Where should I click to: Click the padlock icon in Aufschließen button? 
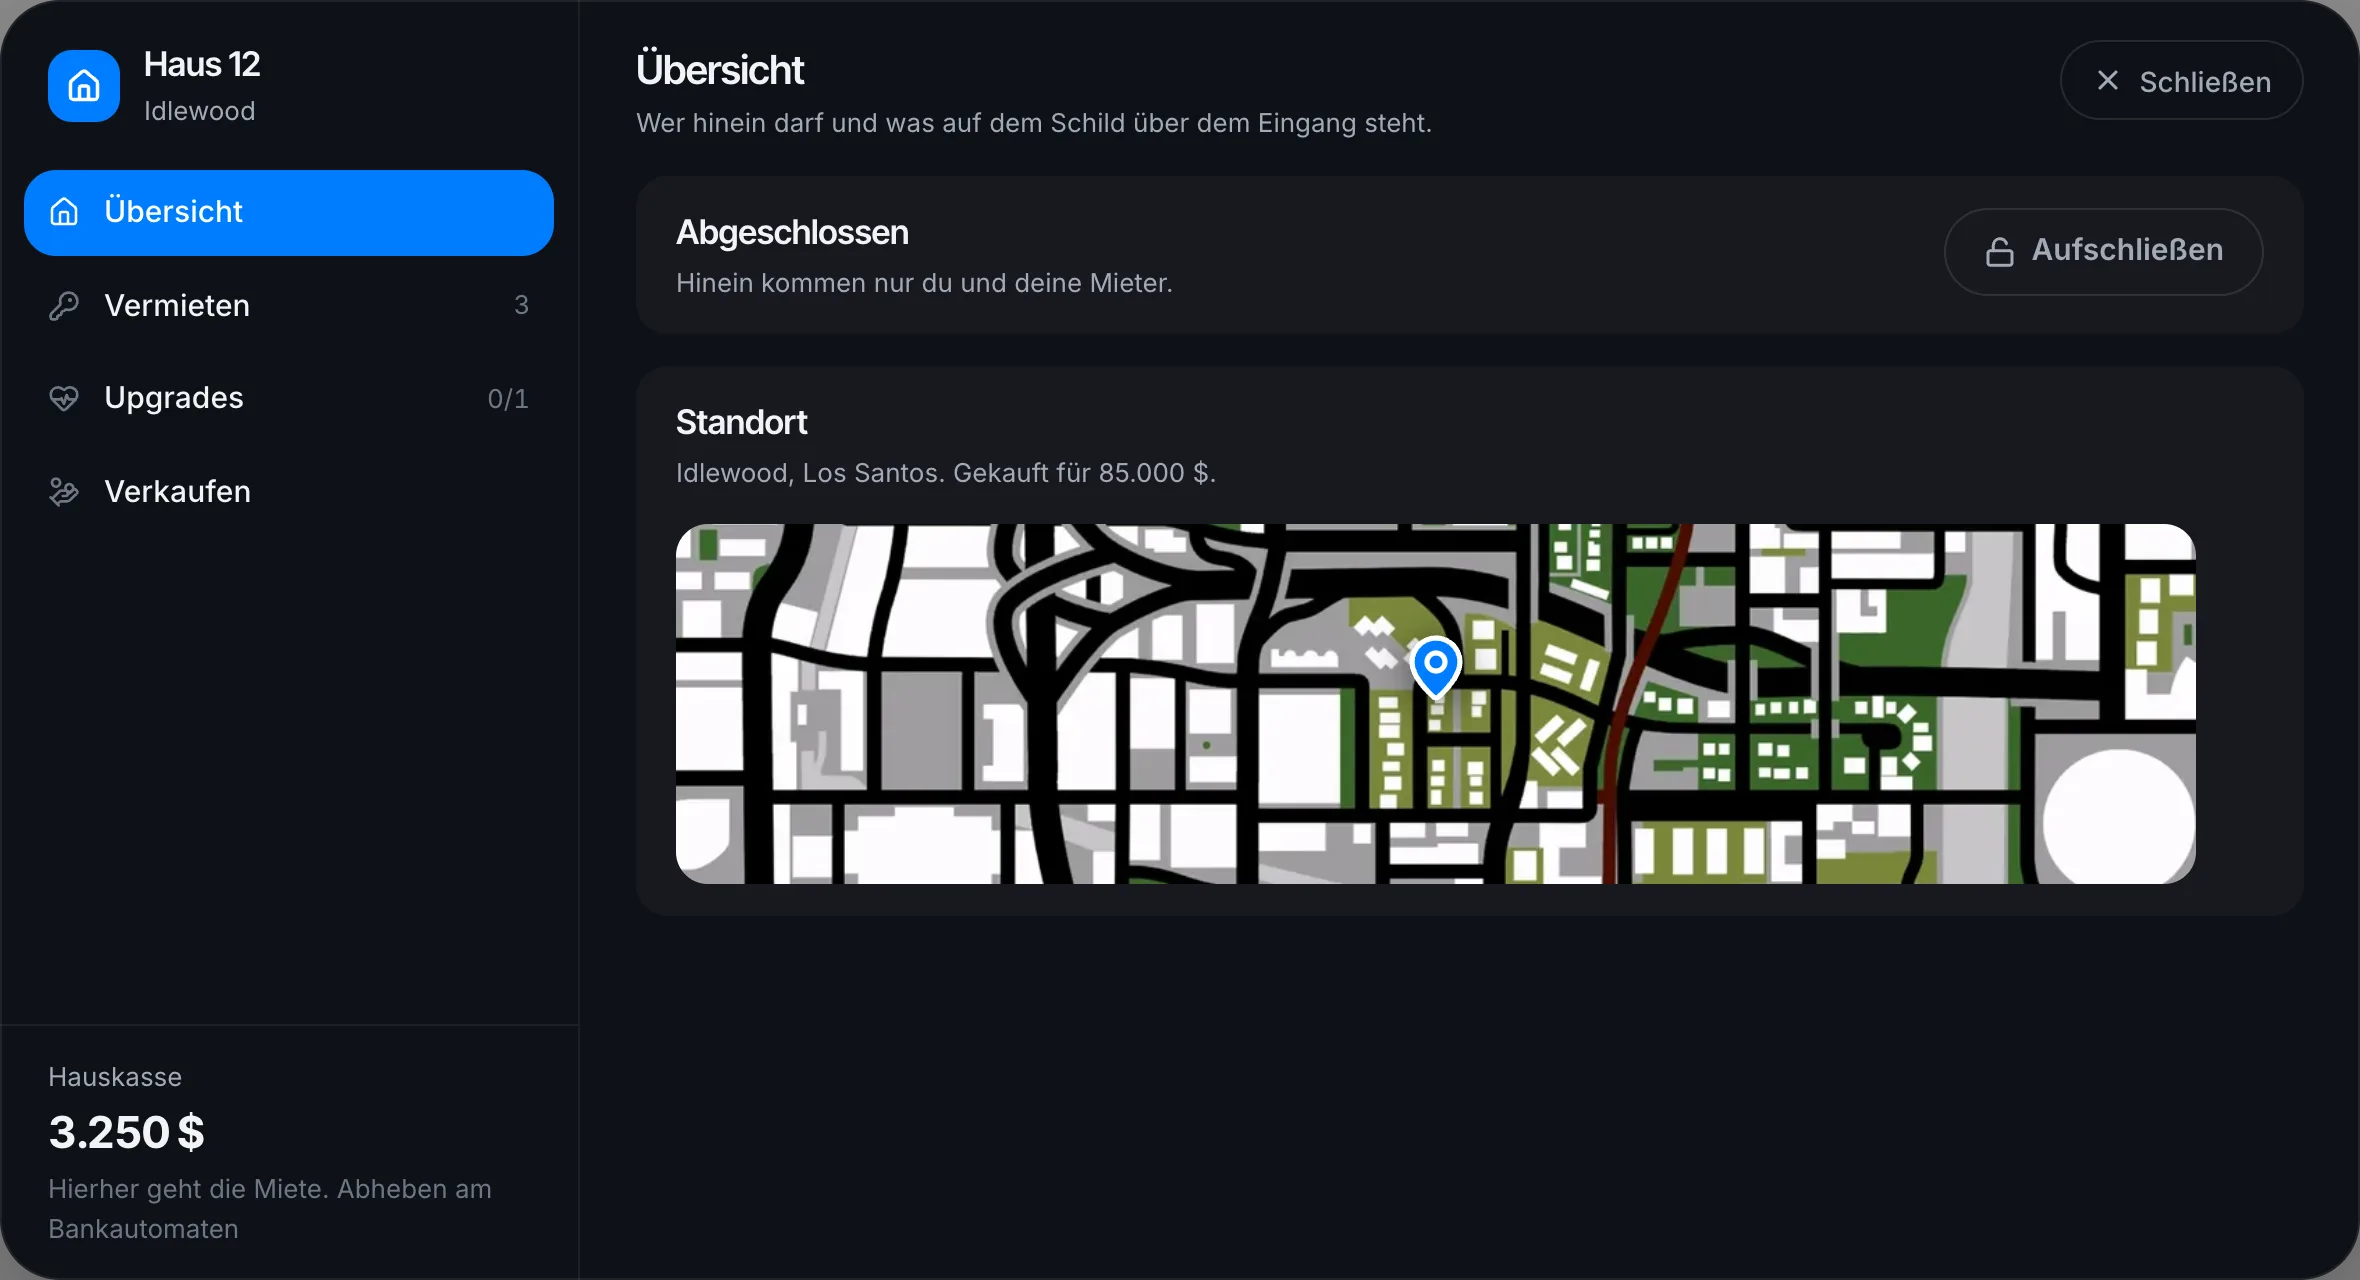pyautogui.click(x=2000, y=252)
